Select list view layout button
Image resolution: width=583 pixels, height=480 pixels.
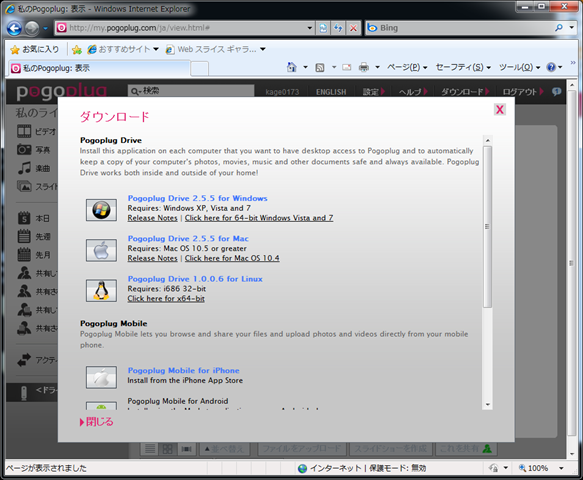[x=150, y=449]
